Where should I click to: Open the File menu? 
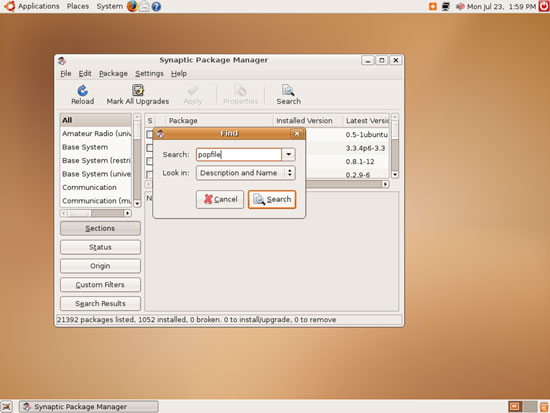click(x=66, y=73)
